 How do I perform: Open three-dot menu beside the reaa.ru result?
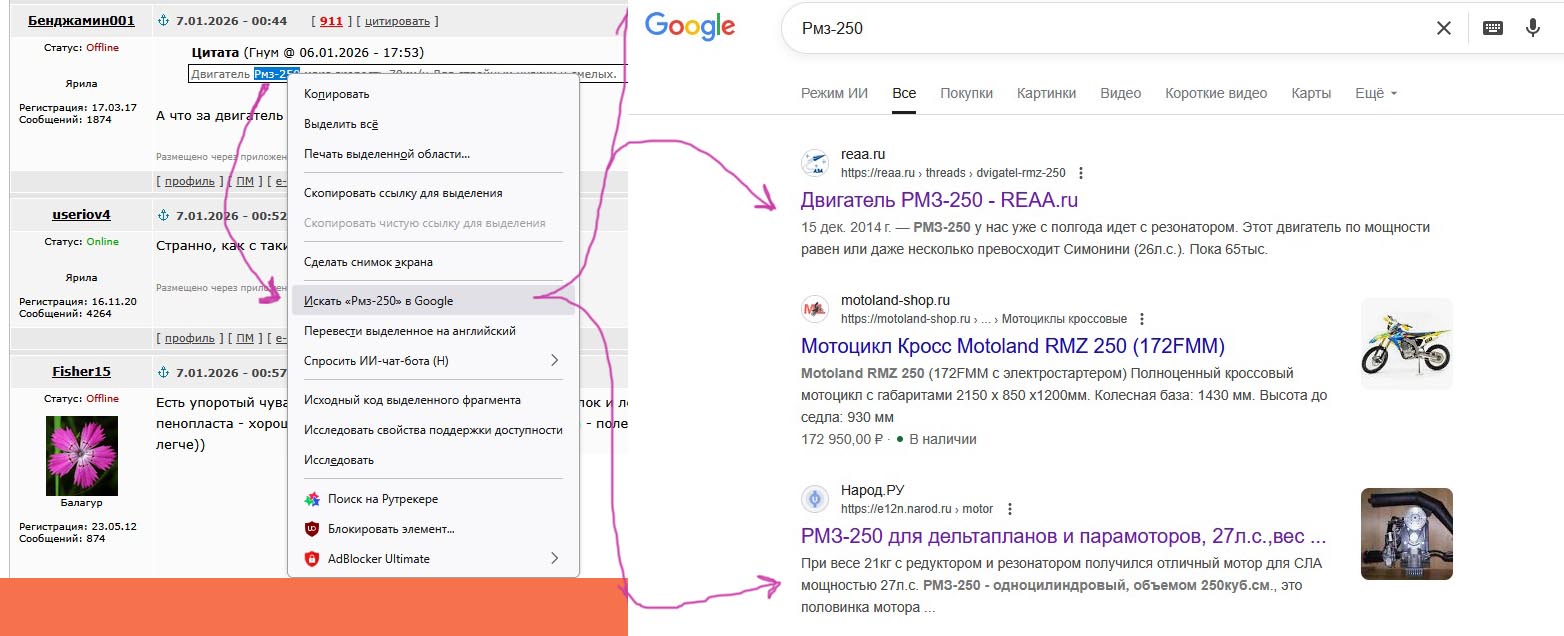(x=1080, y=173)
